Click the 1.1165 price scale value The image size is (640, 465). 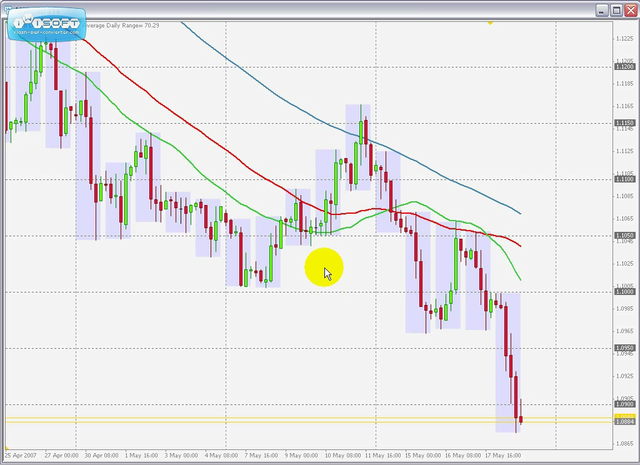coord(624,106)
